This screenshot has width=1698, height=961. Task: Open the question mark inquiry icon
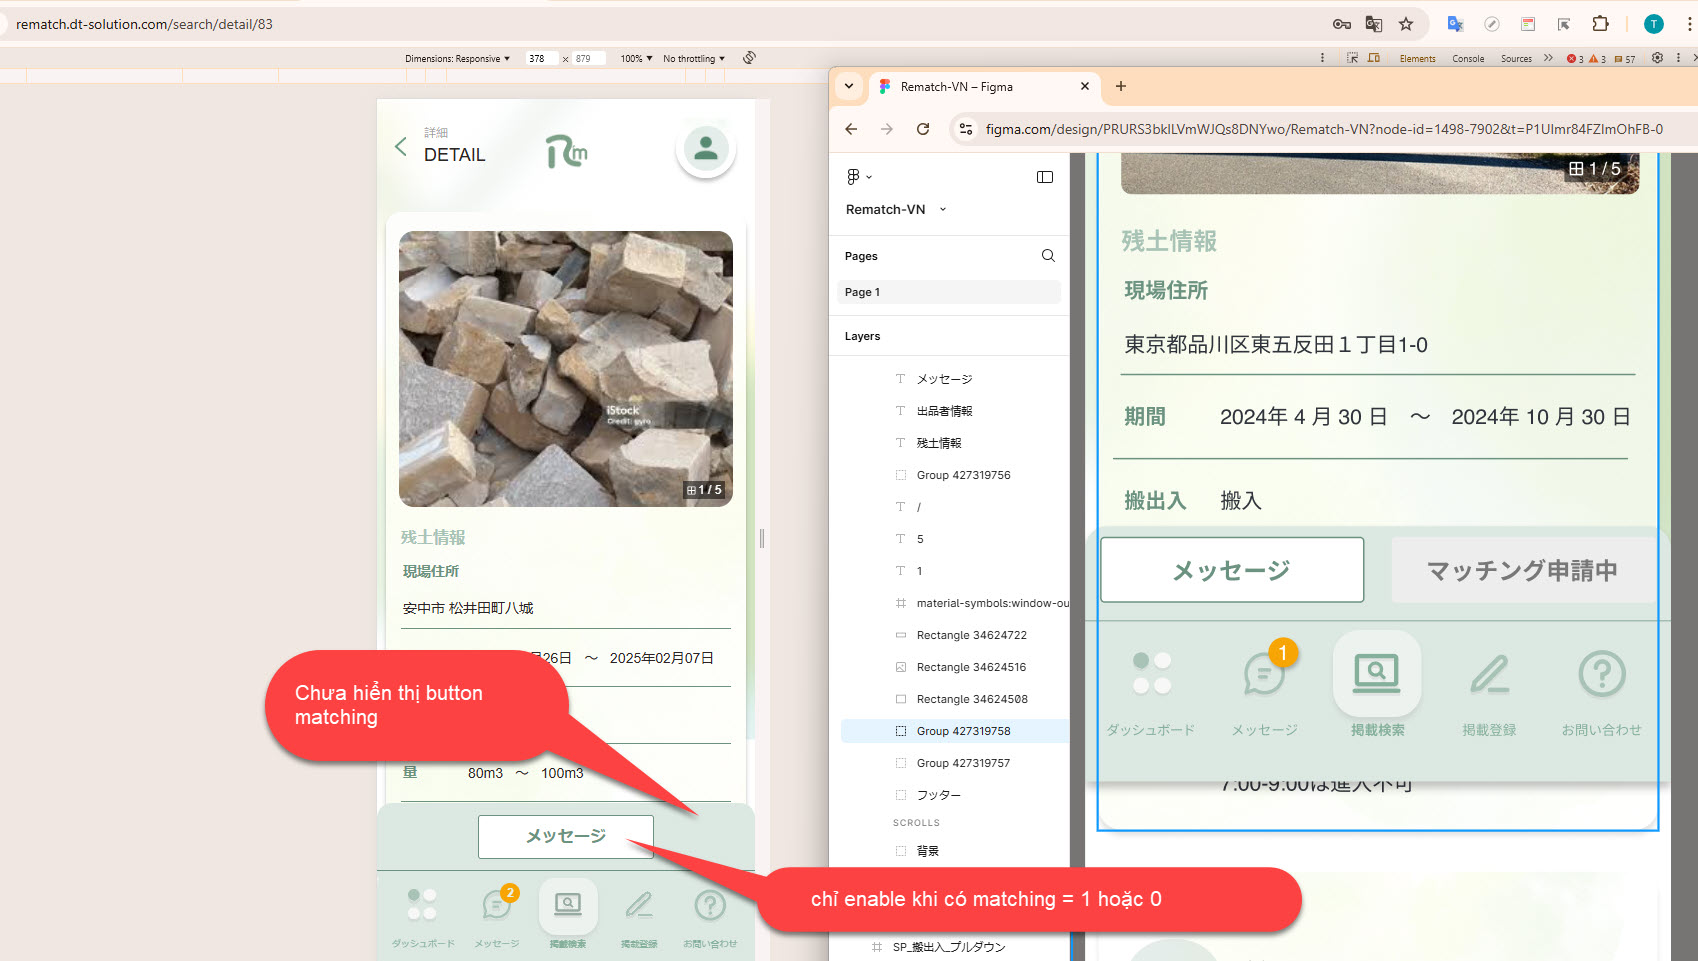click(710, 904)
